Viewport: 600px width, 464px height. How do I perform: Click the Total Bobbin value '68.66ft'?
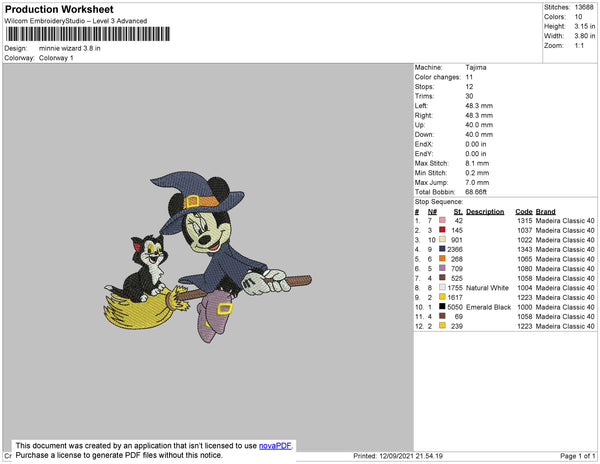click(476, 192)
